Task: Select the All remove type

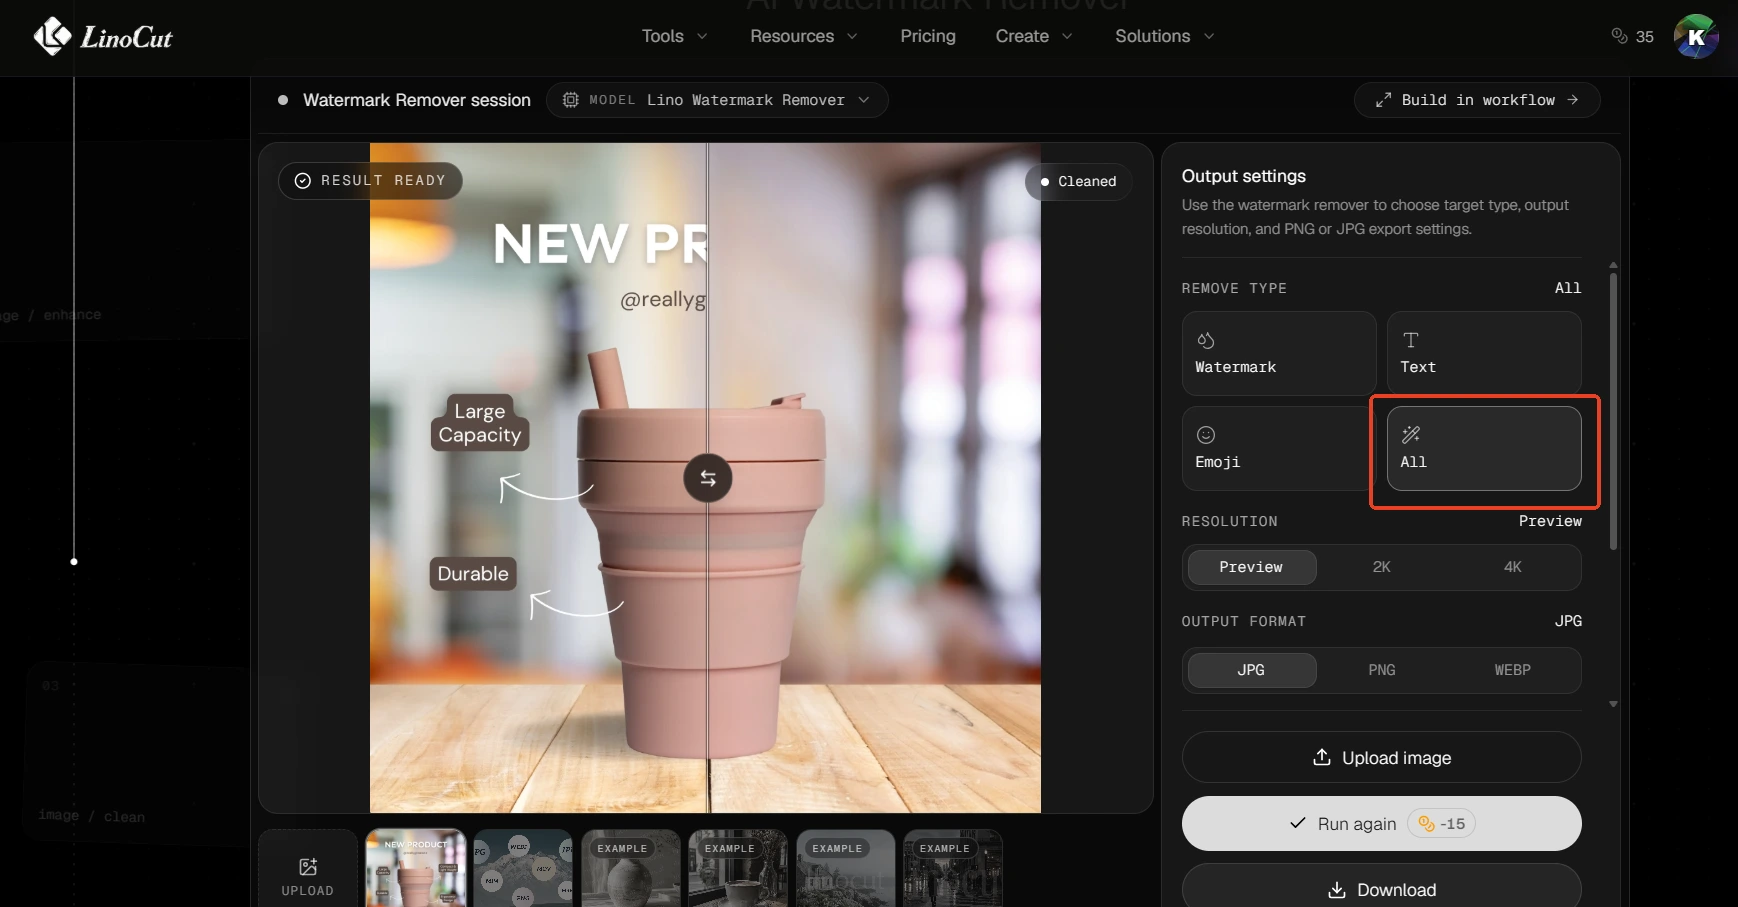Action: [1484, 448]
